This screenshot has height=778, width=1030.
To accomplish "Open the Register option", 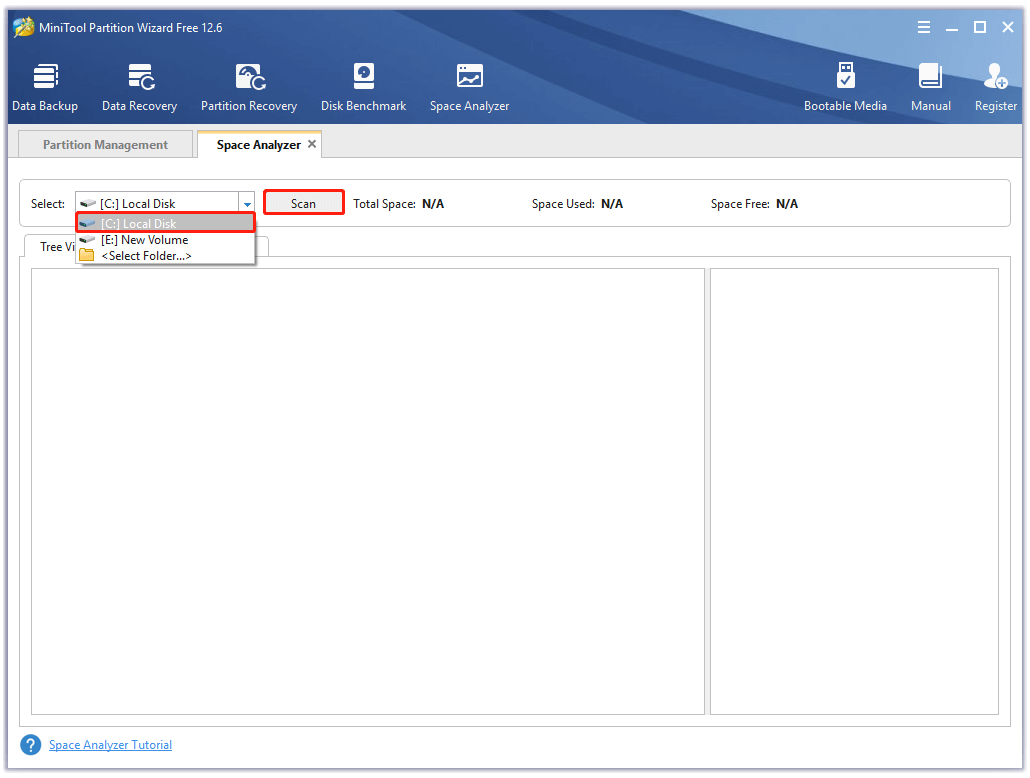I will coord(995,85).
